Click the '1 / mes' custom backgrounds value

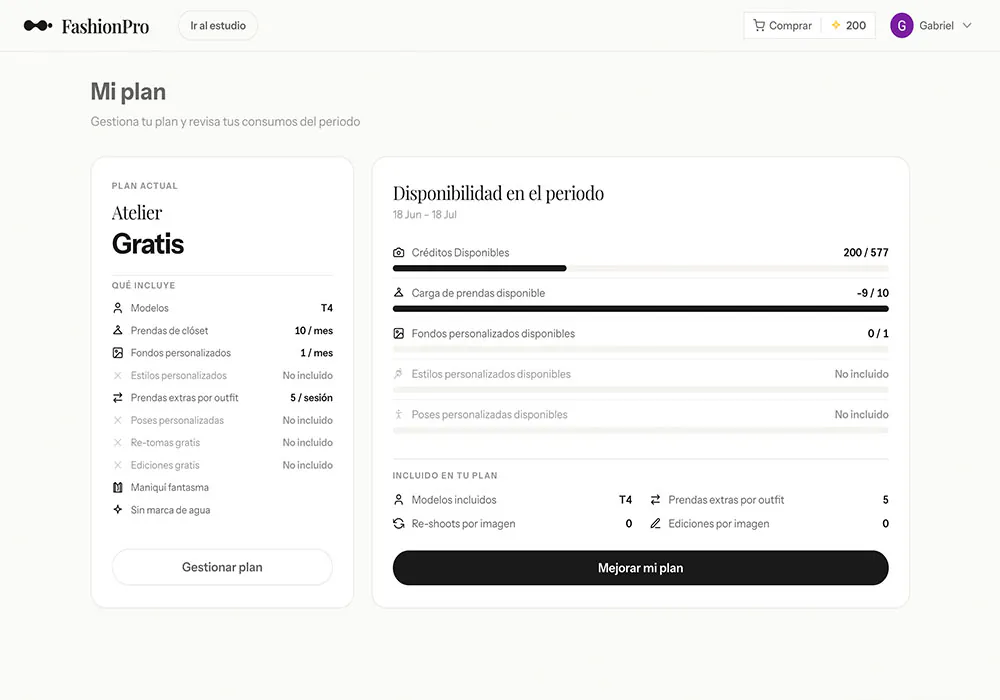coord(316,353)
